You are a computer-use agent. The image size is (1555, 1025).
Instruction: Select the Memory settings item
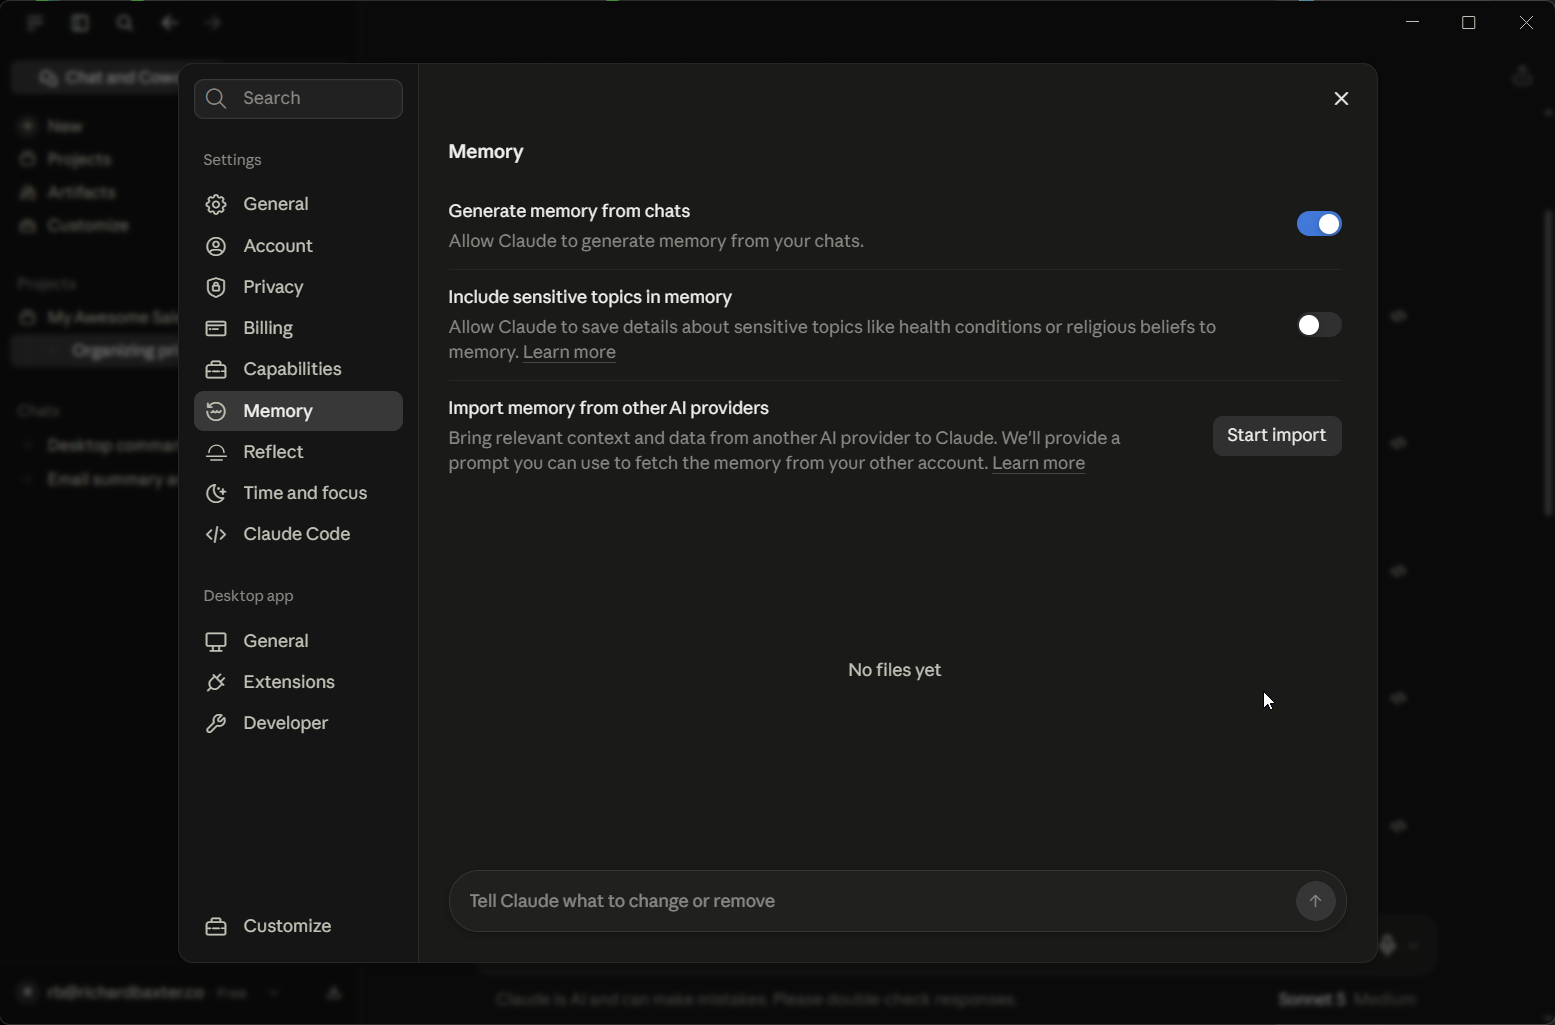tap(298, 411)
